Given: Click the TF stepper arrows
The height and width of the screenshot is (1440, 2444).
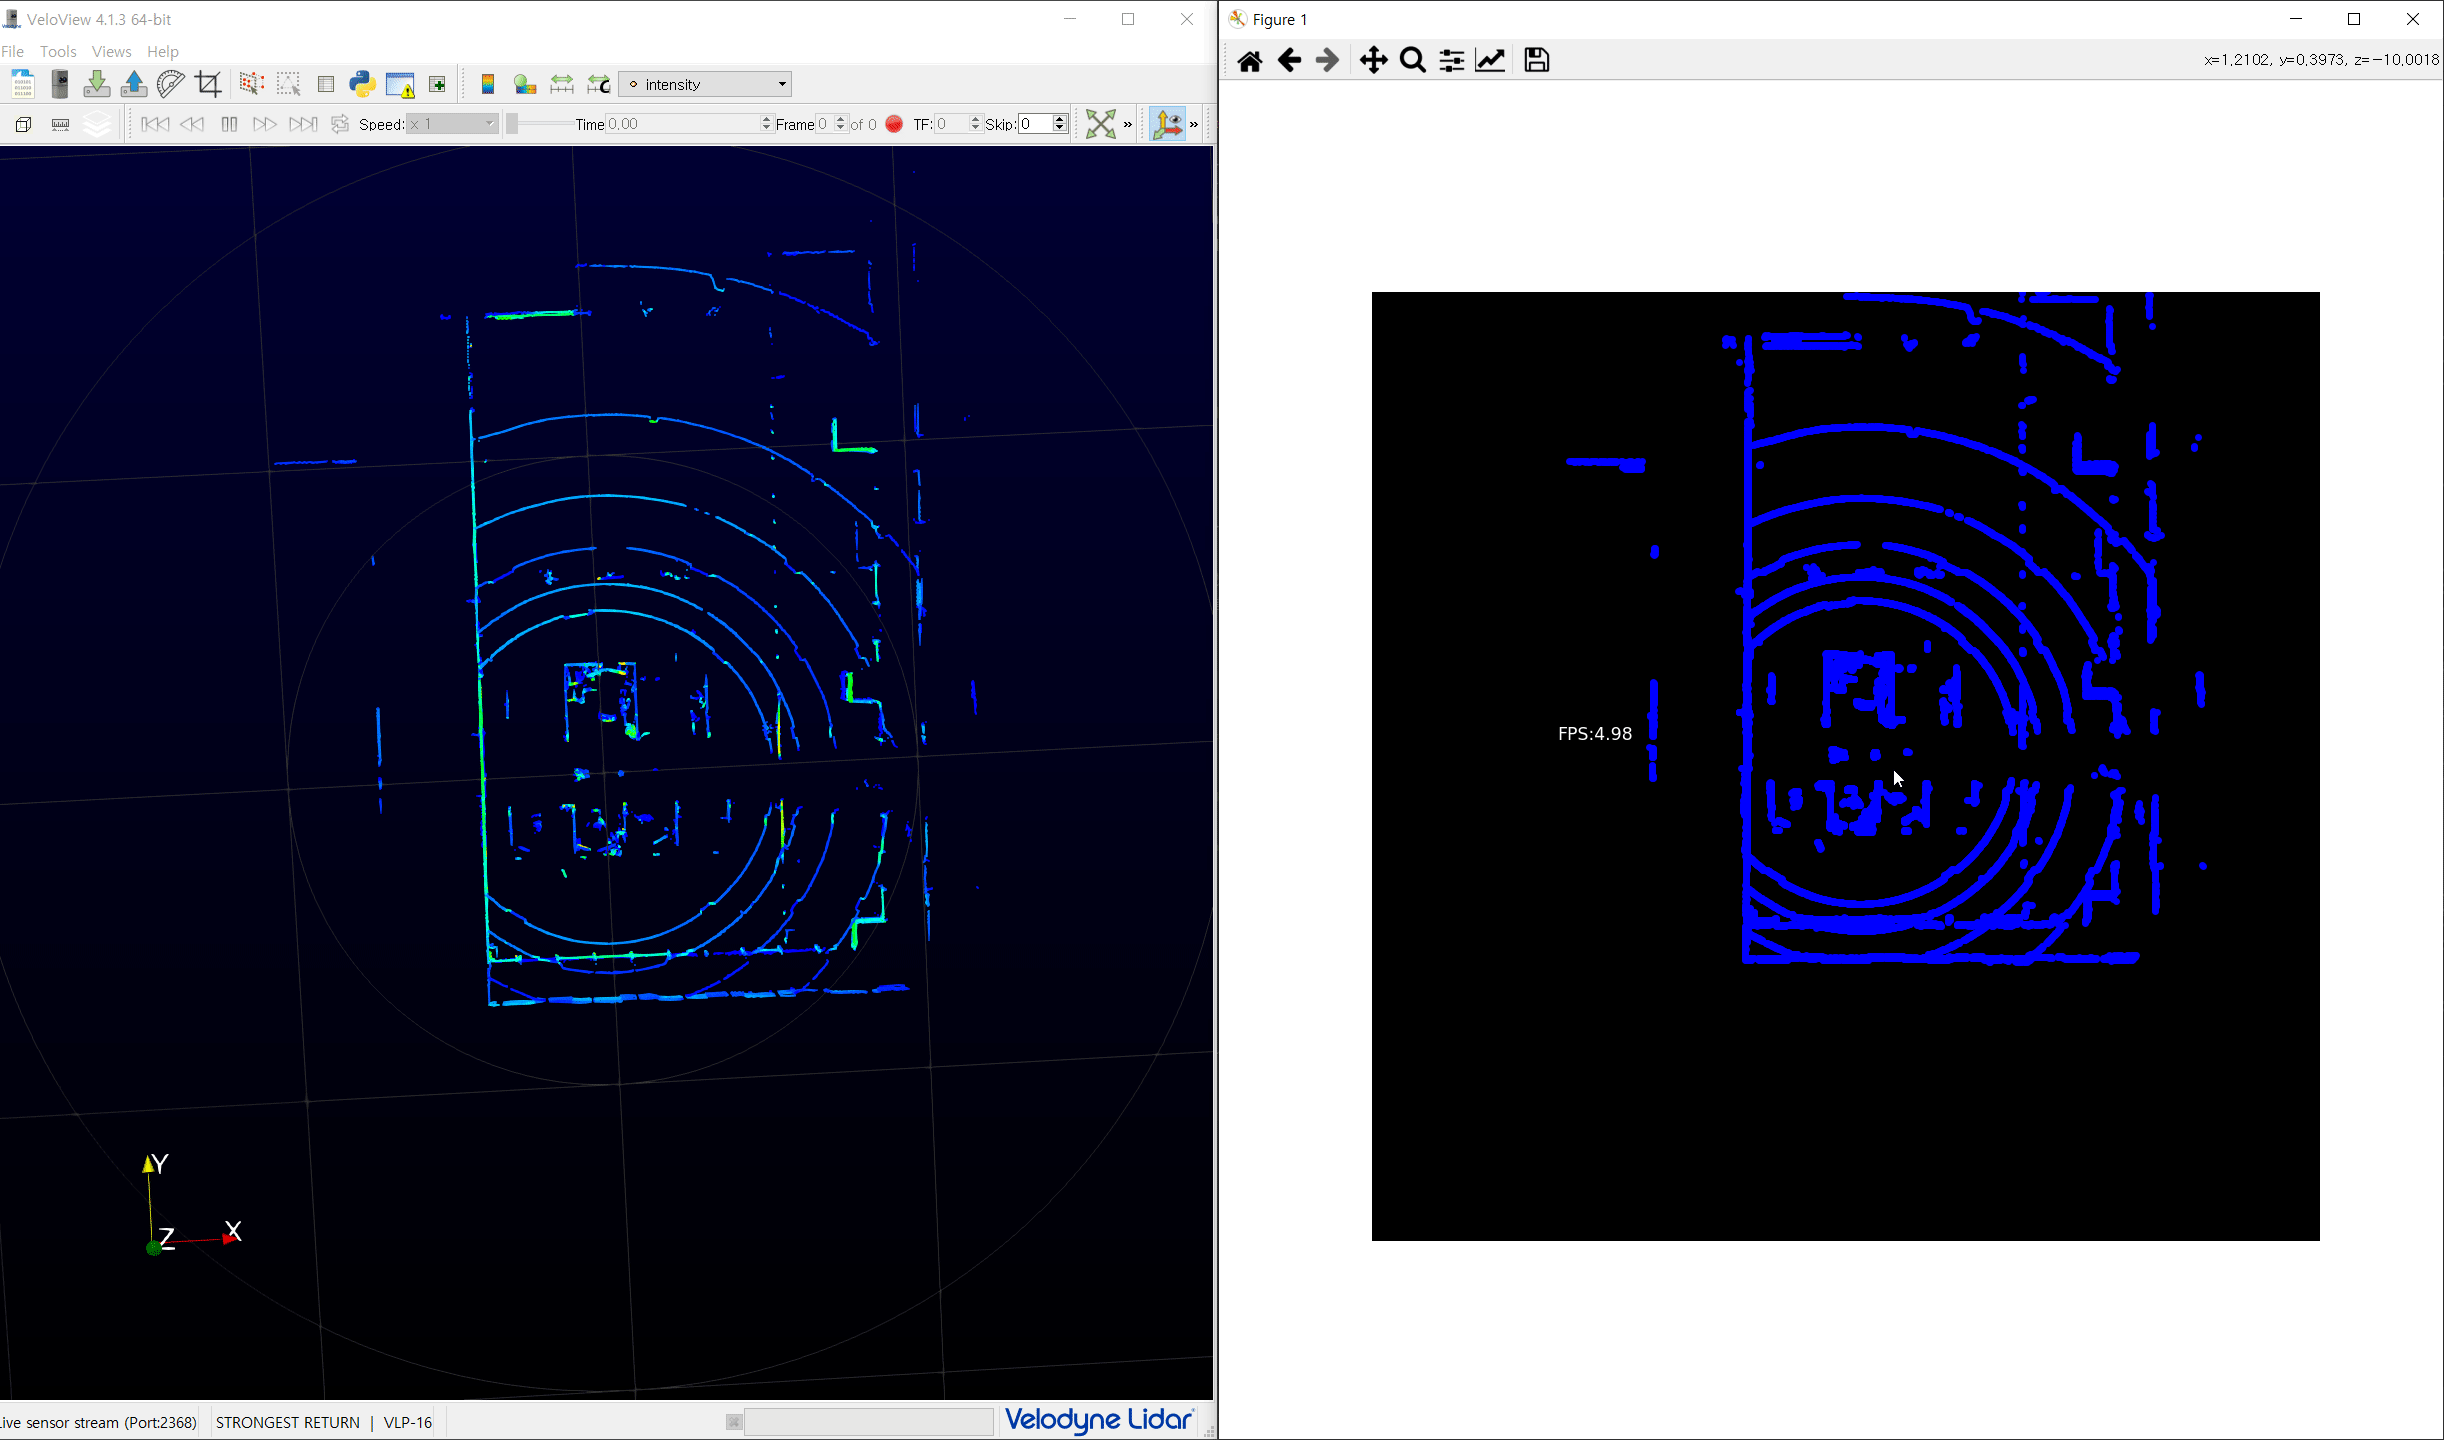Looking at the screenshot, I should (x=976, y=124).
